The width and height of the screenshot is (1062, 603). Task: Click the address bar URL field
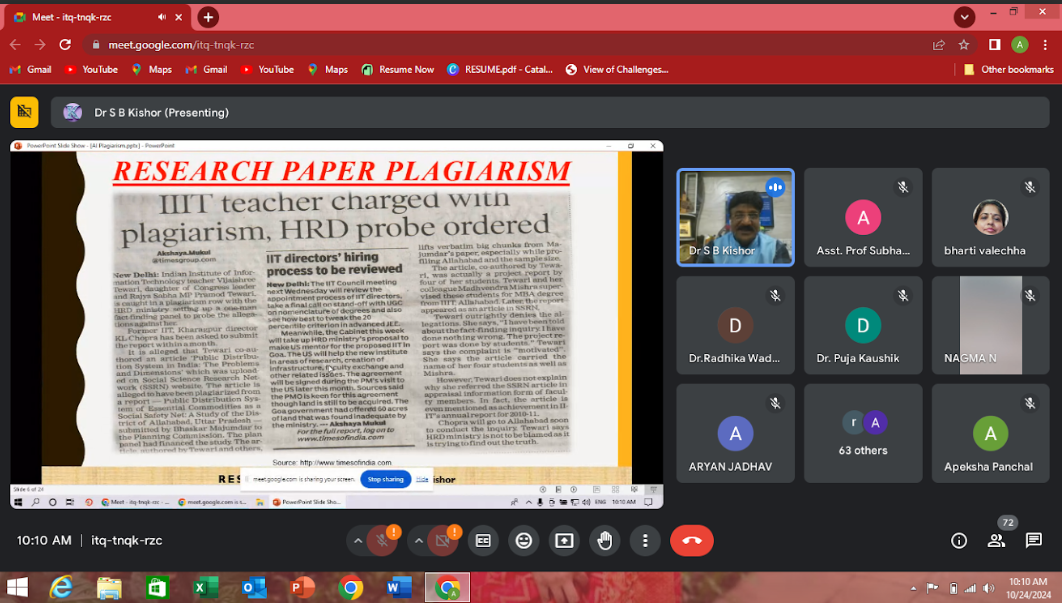pyautogui.click(x=508, y=45)
